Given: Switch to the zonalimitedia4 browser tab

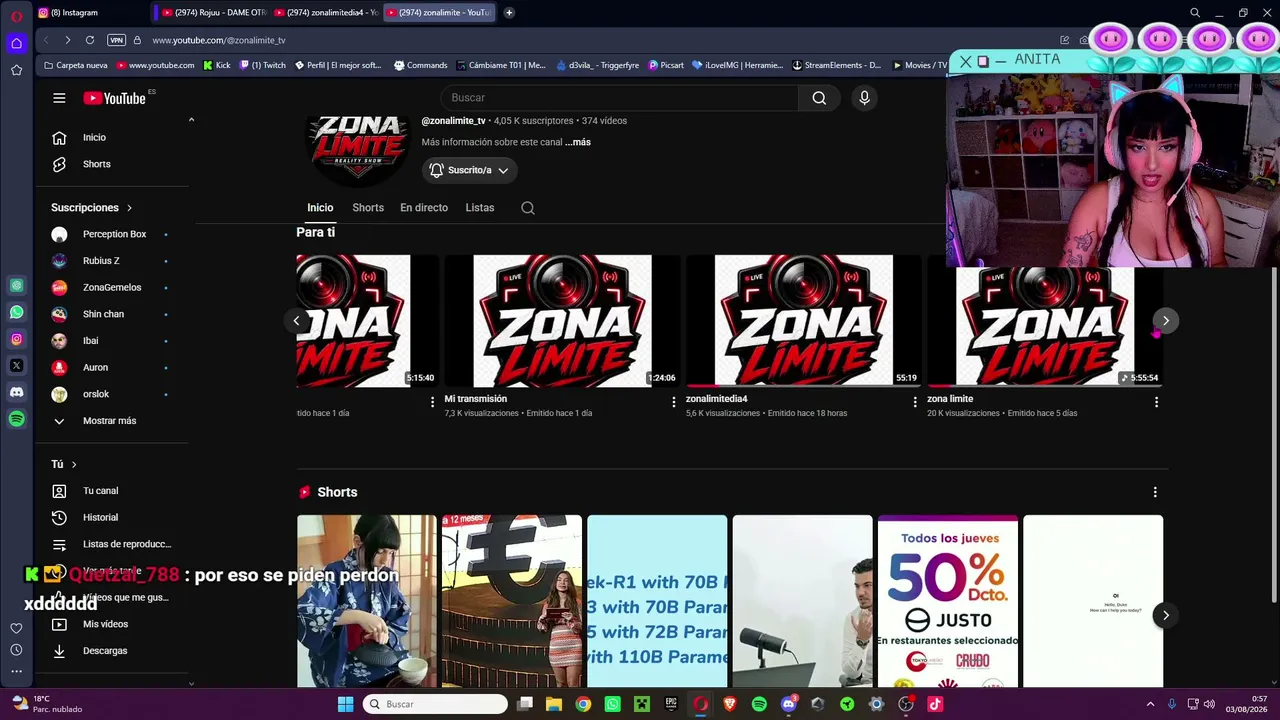Looking at the screenshot, I should click(x=325, y=13).
